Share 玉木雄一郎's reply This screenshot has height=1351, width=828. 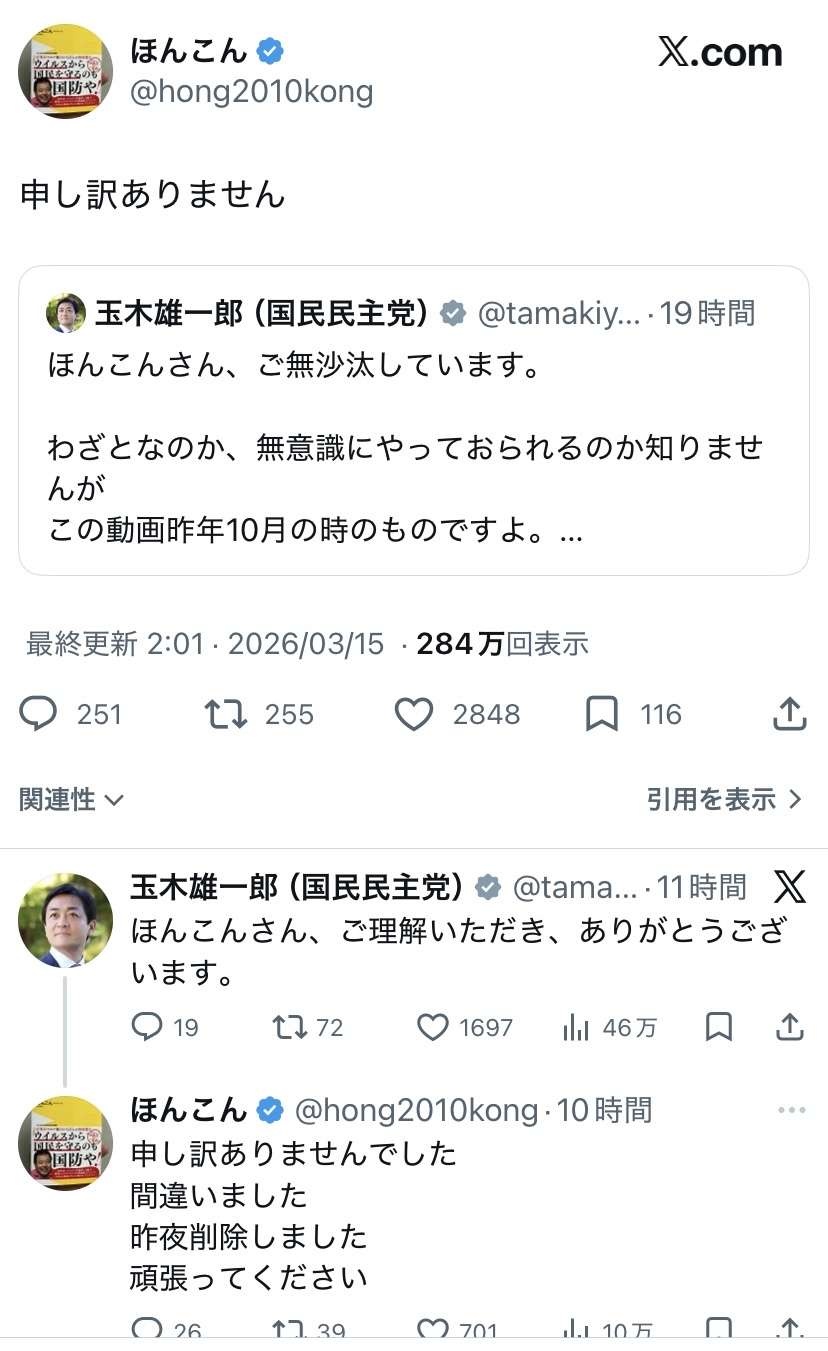790,1027
